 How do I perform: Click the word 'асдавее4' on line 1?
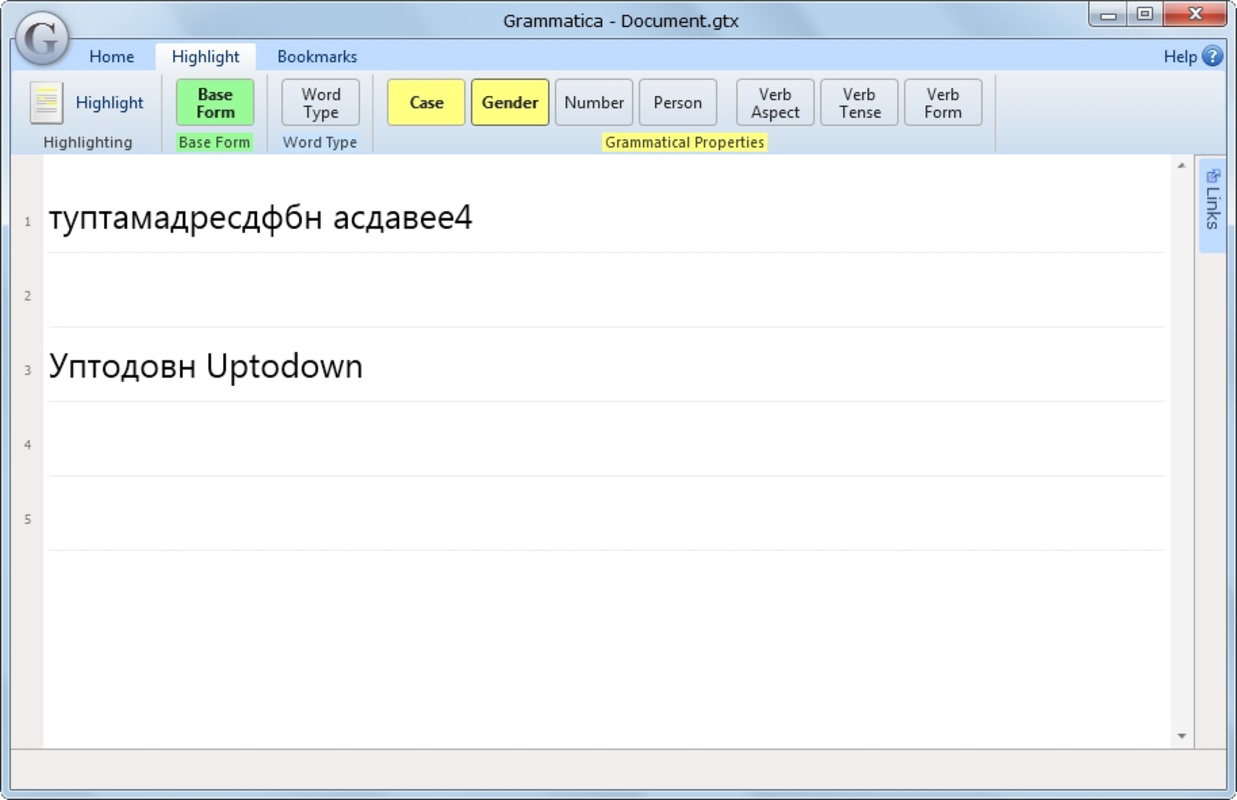402,217
